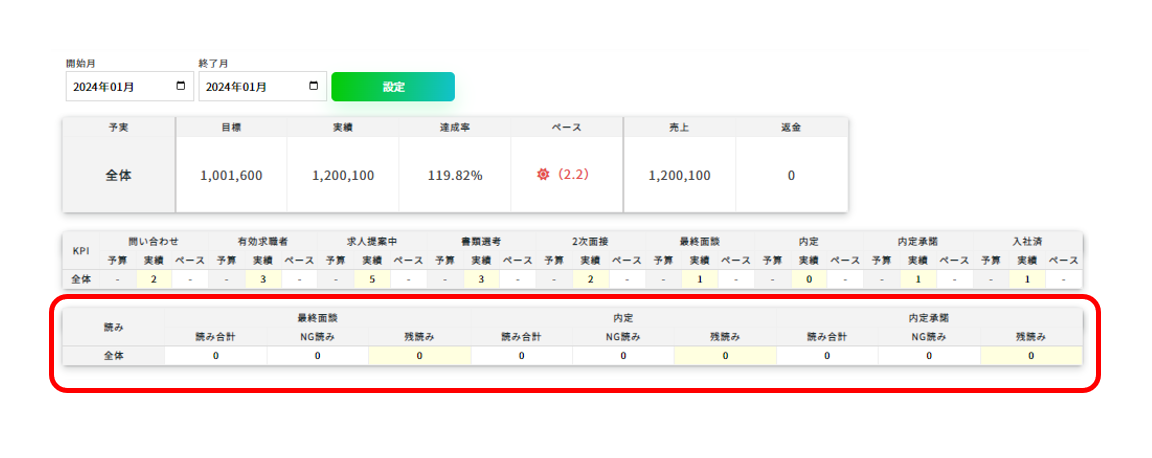Image resolution: width=1152 pixels, height=458 pixels.
Task: Click the 全体 row label in the 読み table
Action: pyautogui.click(x=113, y=356)
